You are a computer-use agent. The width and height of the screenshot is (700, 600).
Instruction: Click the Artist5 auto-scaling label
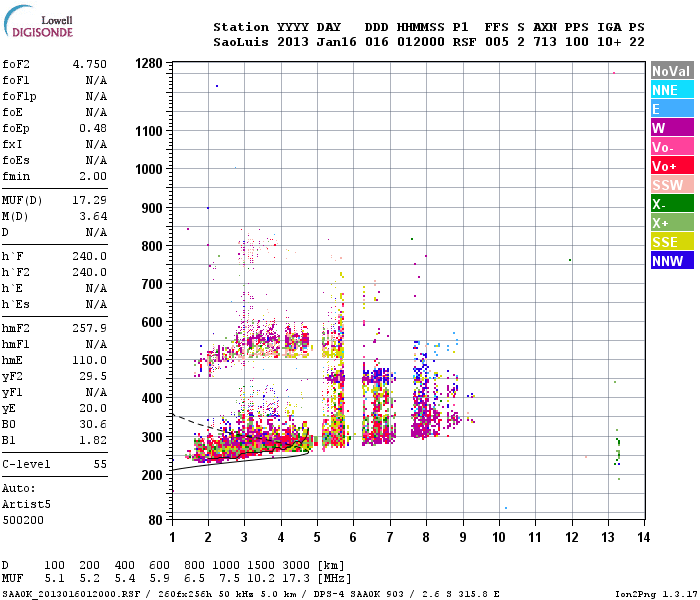pos(26,504)
